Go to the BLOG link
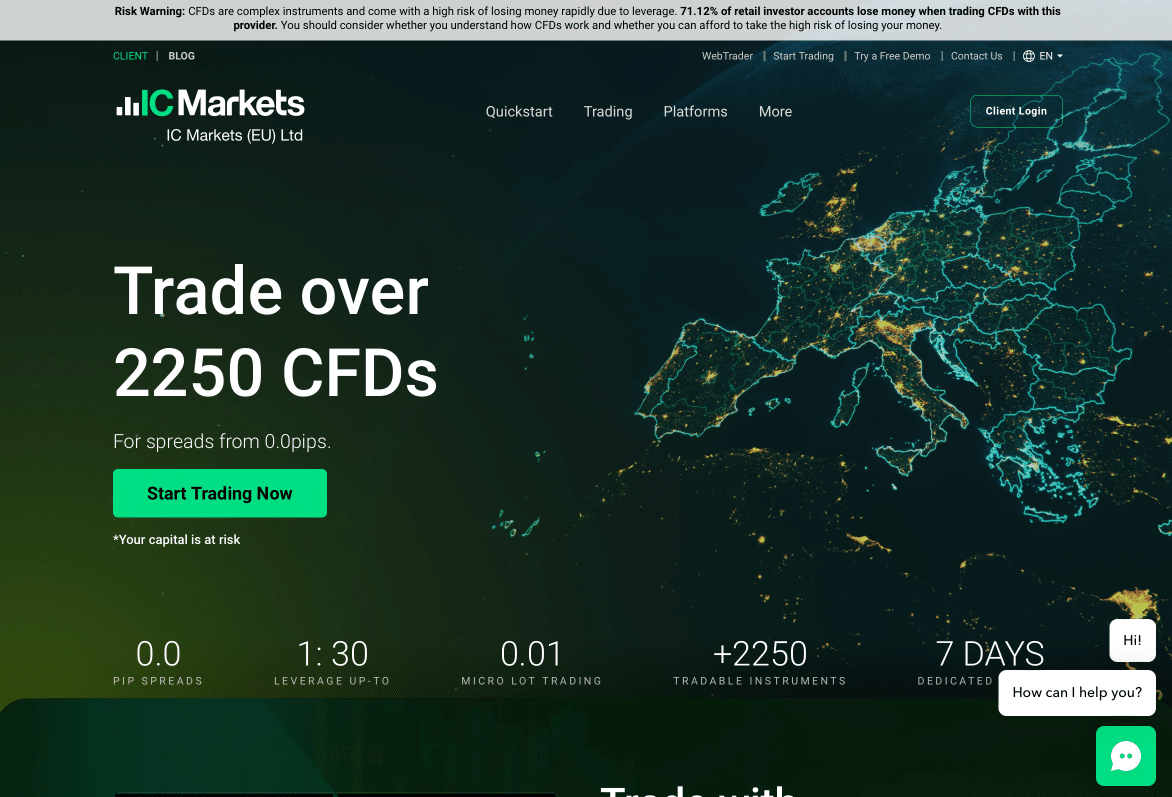The image size is (1172, 797). point(182,56)
